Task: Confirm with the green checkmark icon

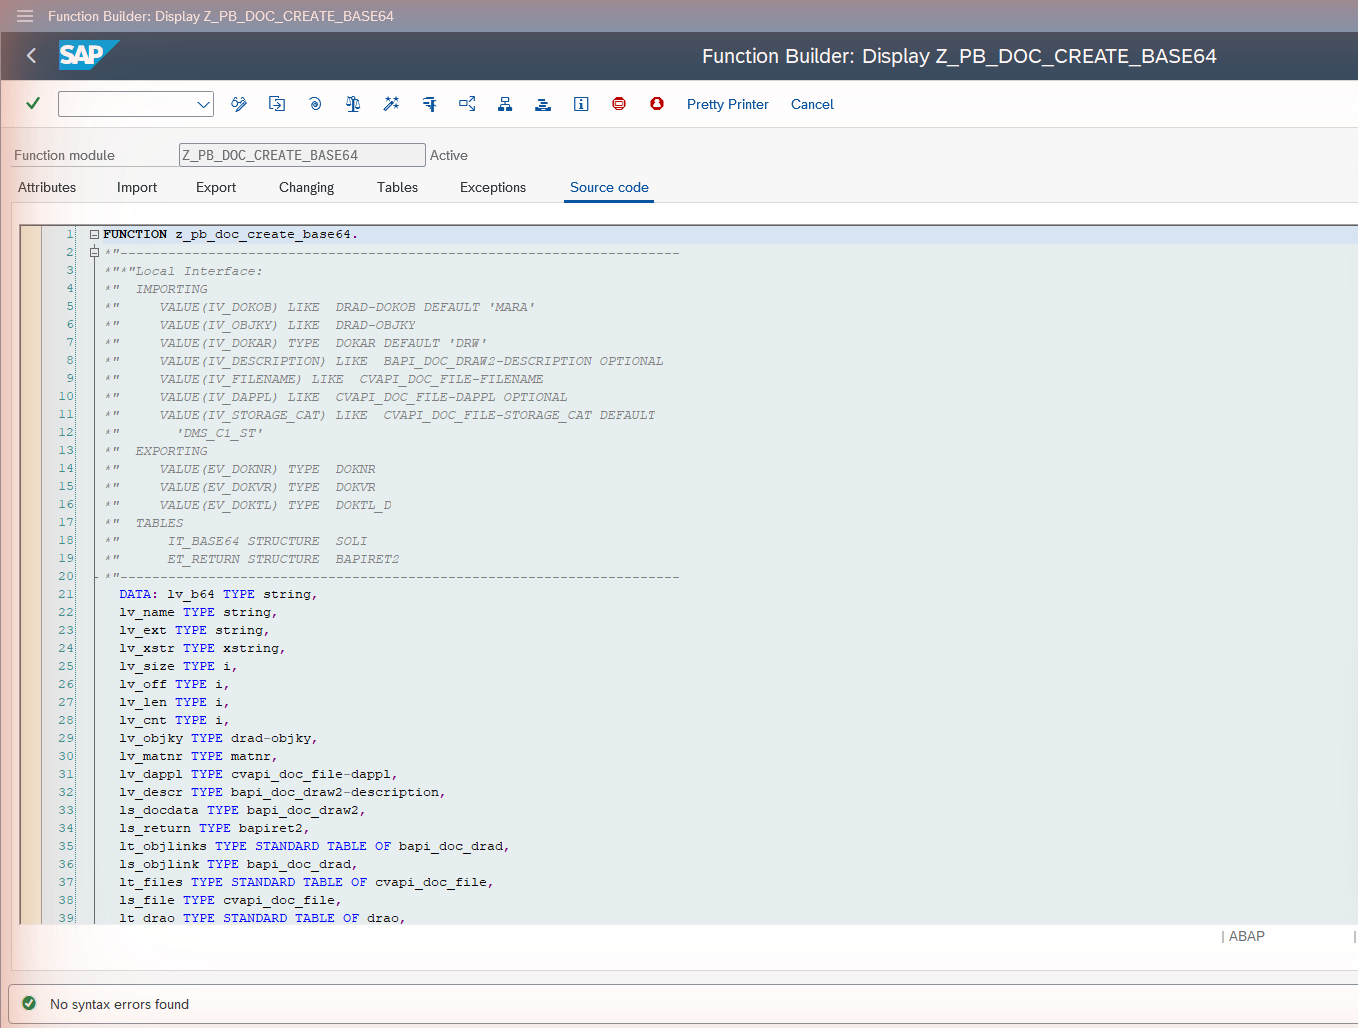Action: 33,103
